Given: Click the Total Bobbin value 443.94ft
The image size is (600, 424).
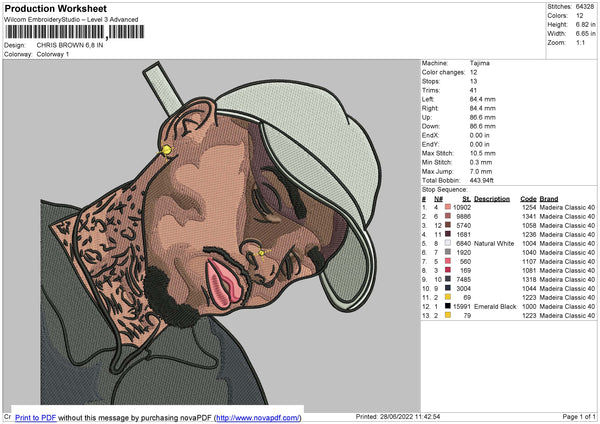Looking at the screenshot, I should click(481, 180).
